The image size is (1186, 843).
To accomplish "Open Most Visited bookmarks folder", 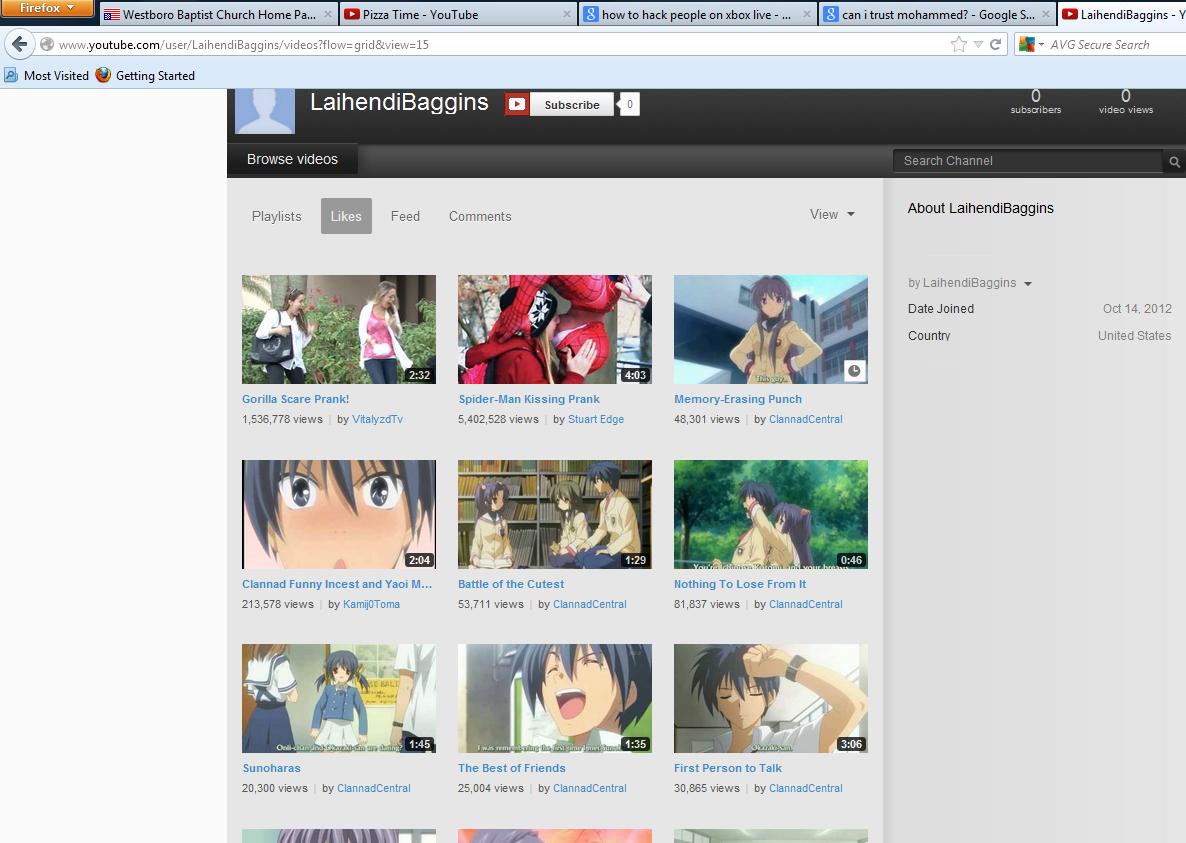I will (x=47, y=76).
